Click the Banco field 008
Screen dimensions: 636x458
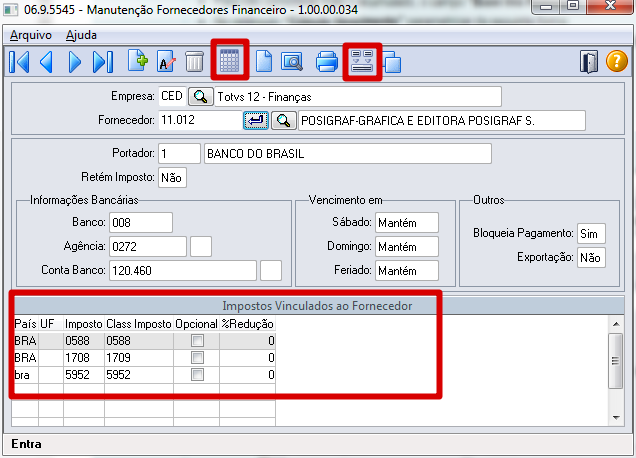click(x=141, y=223)
